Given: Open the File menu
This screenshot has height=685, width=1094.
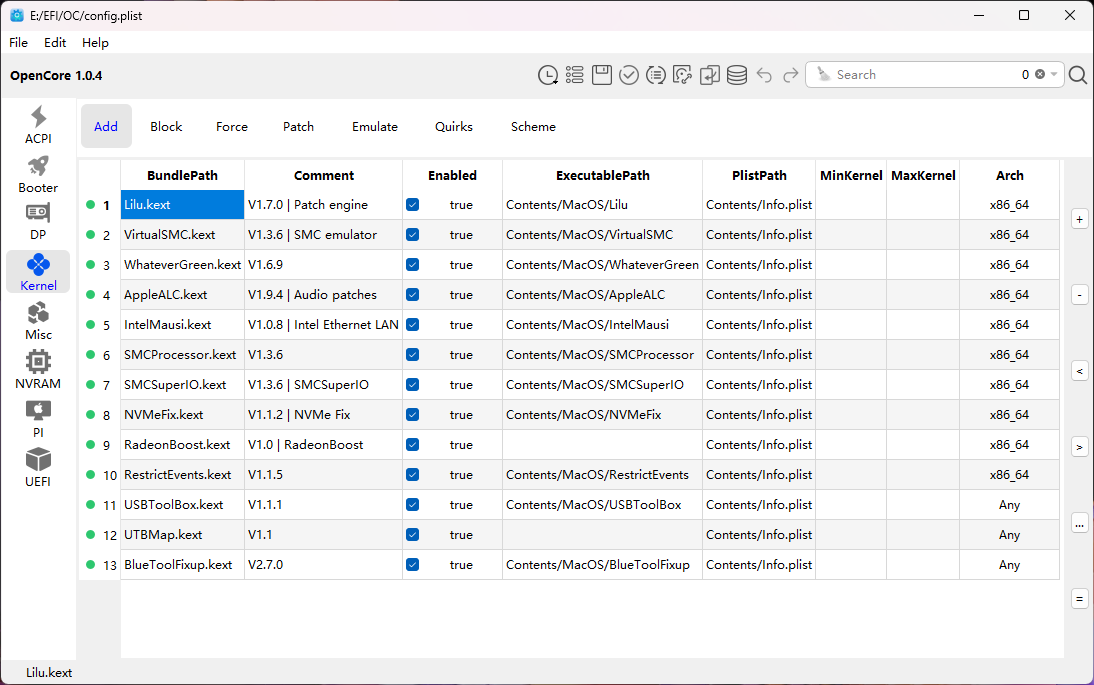Looking at the screenshot, I should pos(19,43).
